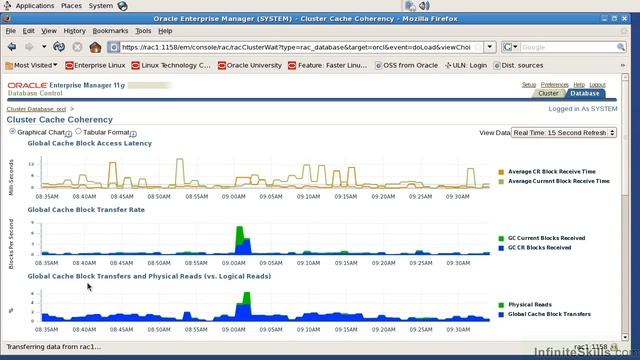
Task: Go back with the Firefox back arrow
Action: pyautogui.click(x=12, y=47)
